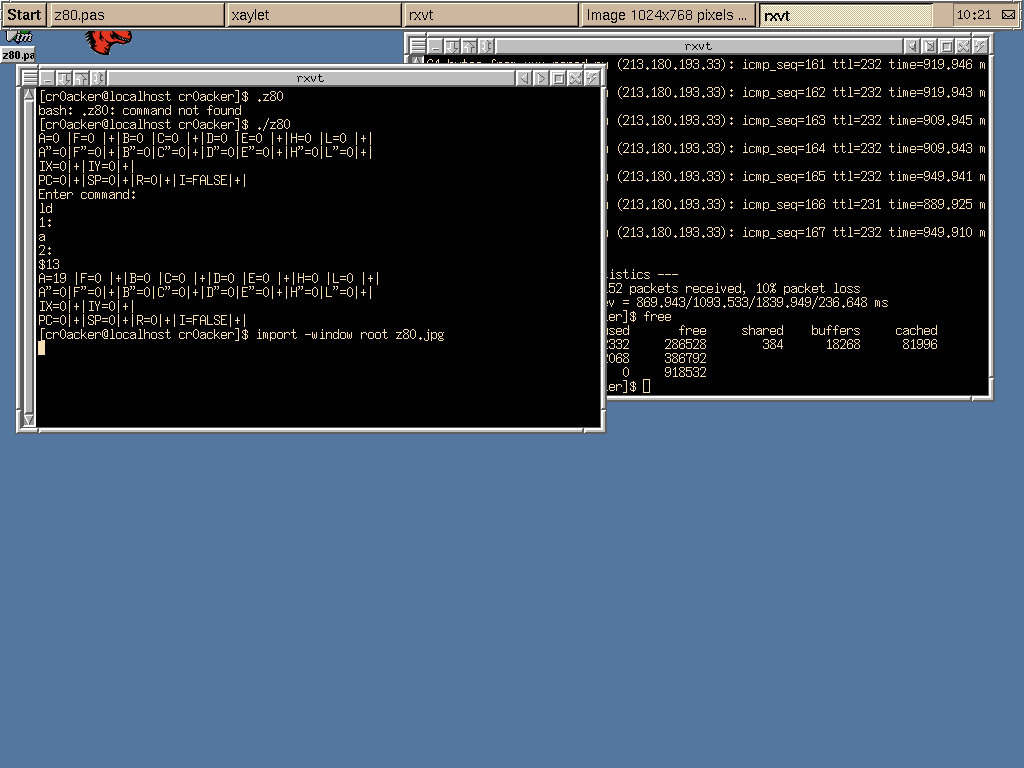Open window menu of front rxvt window
Screen dimensions: 1024x768
point(30,78)
